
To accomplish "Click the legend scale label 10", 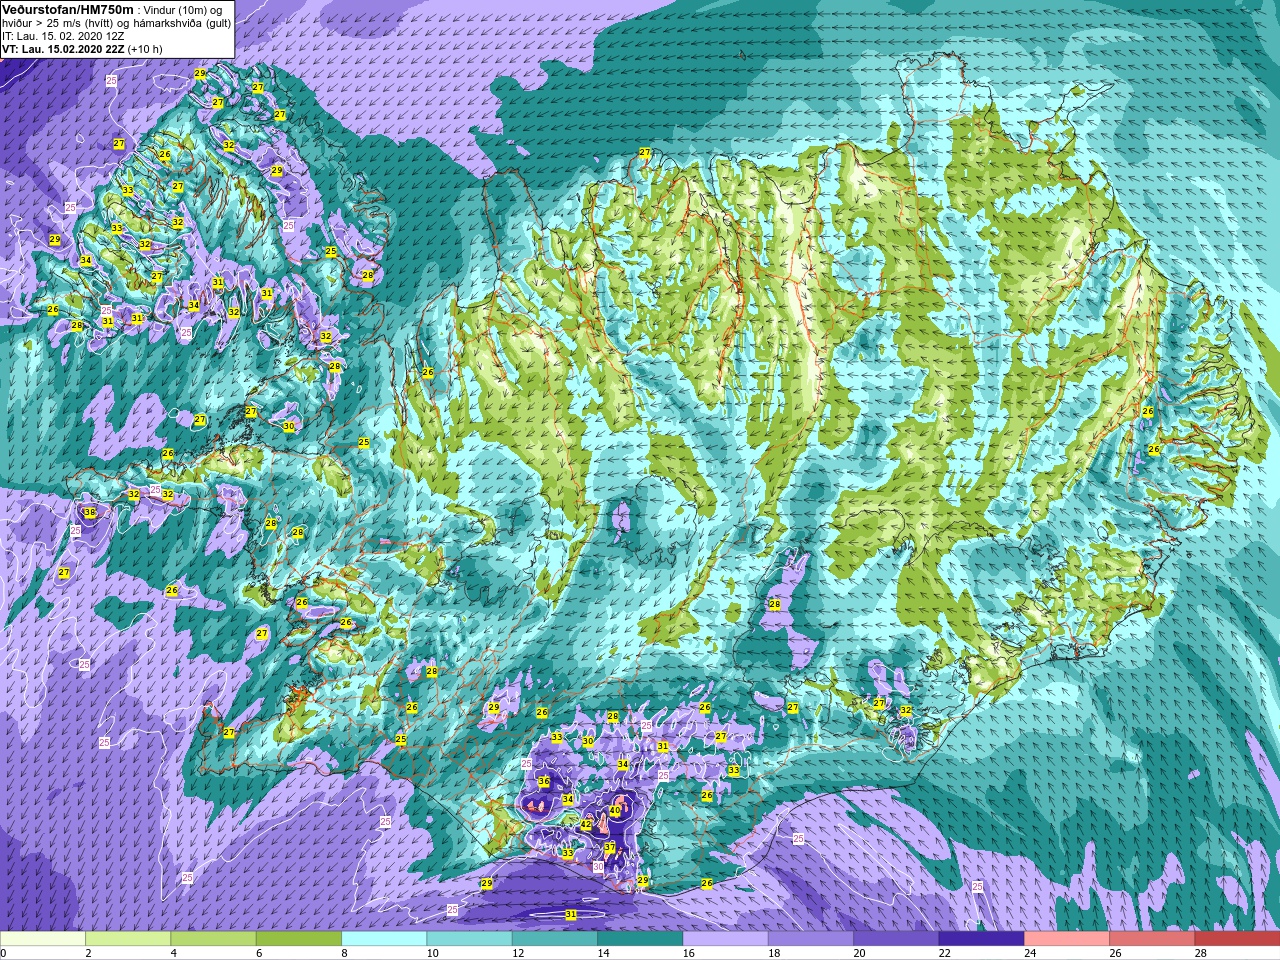I will point(432,953).
